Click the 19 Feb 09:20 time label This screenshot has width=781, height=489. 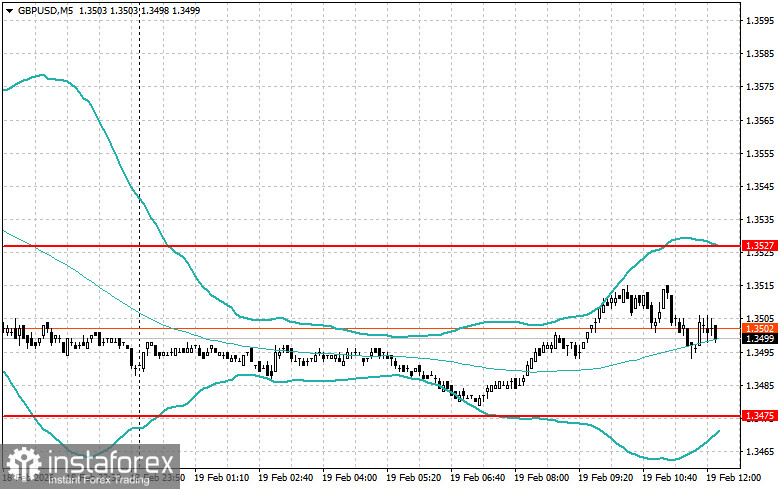tap(606, 478)
